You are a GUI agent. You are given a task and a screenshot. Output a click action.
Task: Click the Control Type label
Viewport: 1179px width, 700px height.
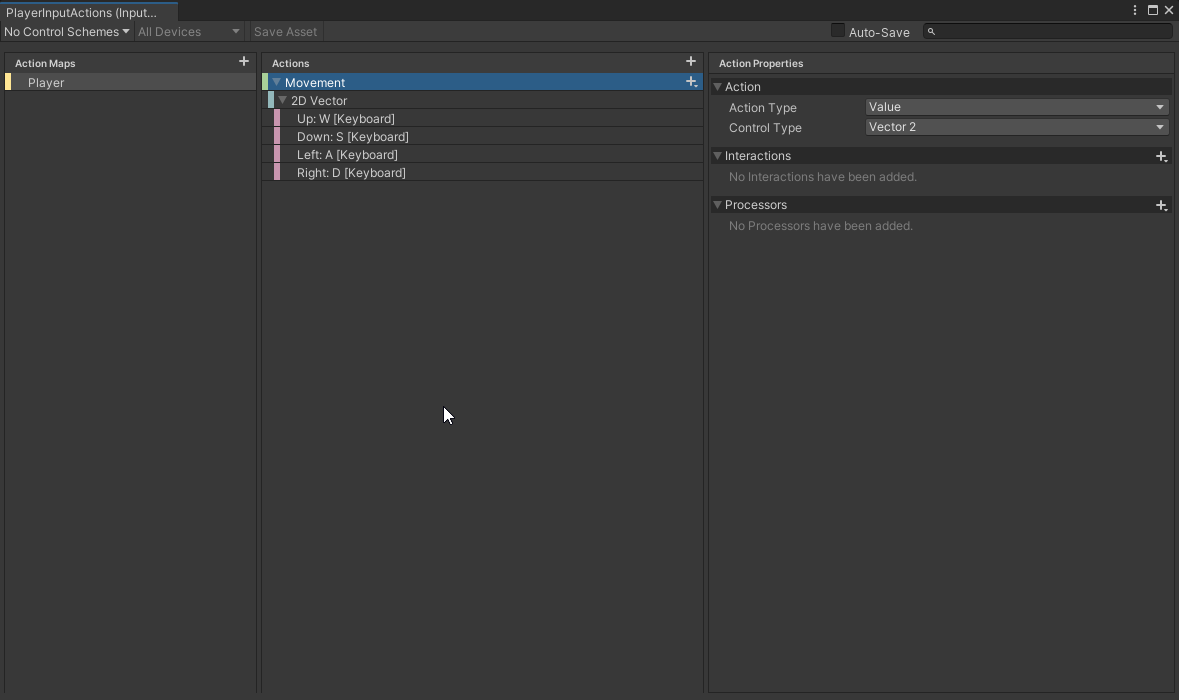tap(765, 128)
